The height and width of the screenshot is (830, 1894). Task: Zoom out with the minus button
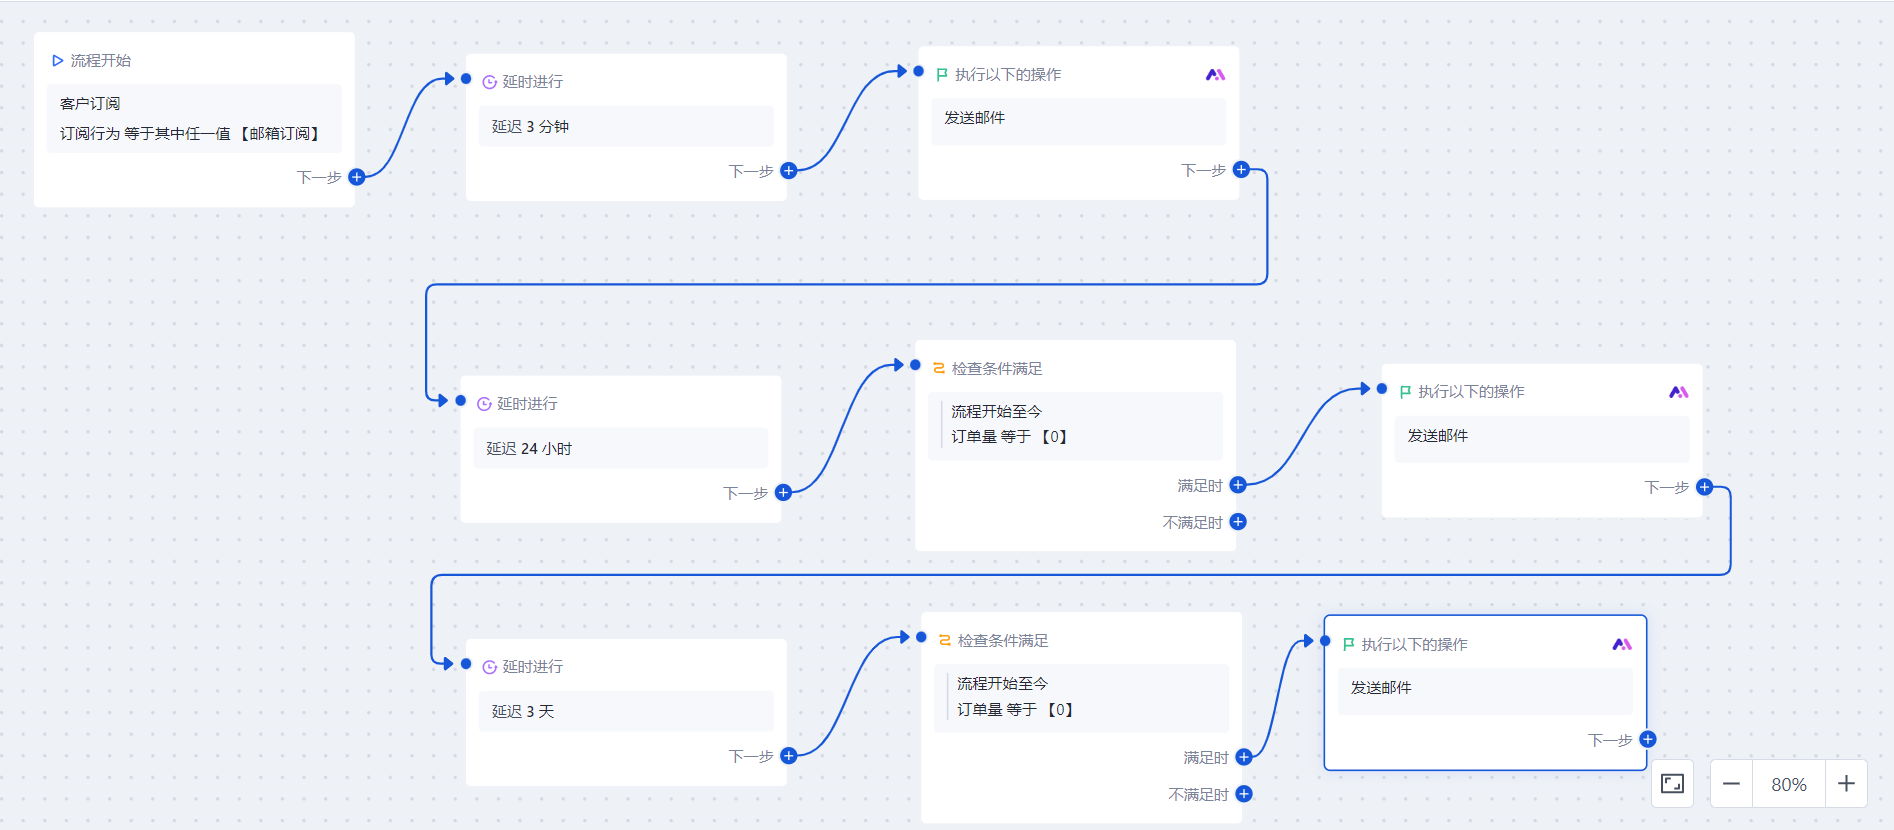coord(1731,784)
